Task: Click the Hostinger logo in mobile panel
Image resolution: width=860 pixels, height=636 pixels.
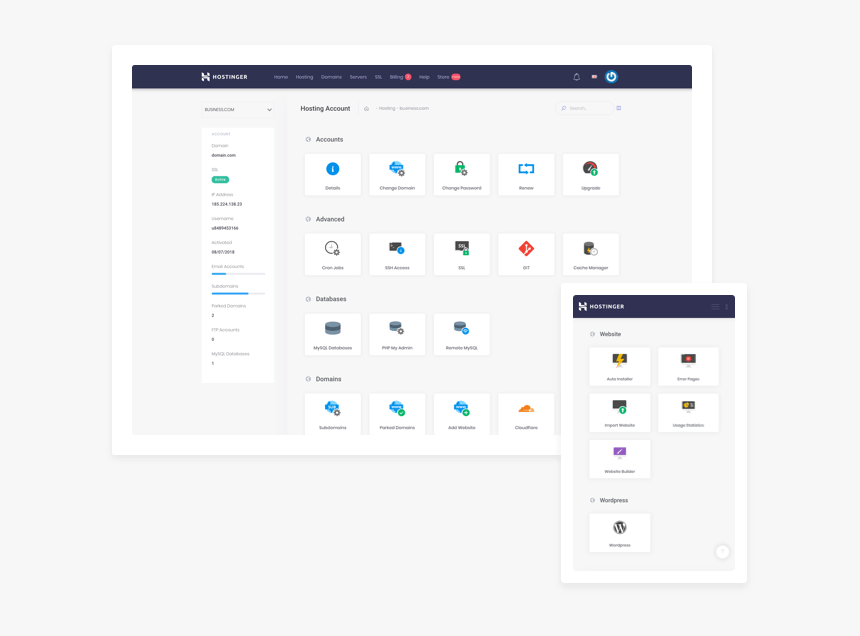Action: [x=601, y=306]
